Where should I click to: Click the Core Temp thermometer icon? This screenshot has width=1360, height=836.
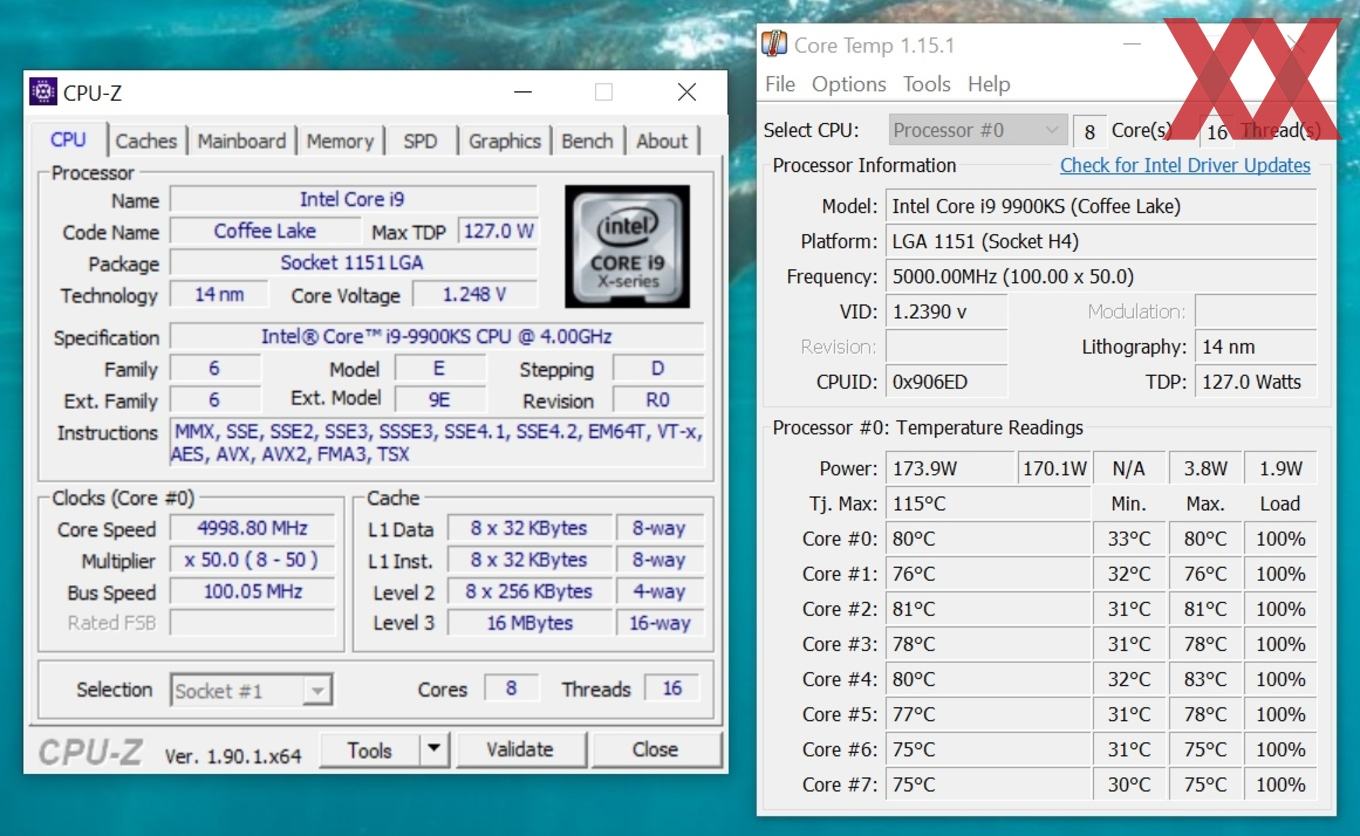pyautogui.click(x=774, y=44)
